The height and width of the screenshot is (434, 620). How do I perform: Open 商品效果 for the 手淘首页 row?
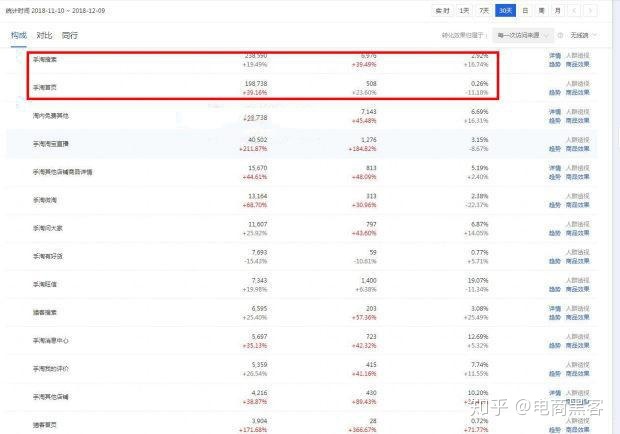click(x=577, y=92)
